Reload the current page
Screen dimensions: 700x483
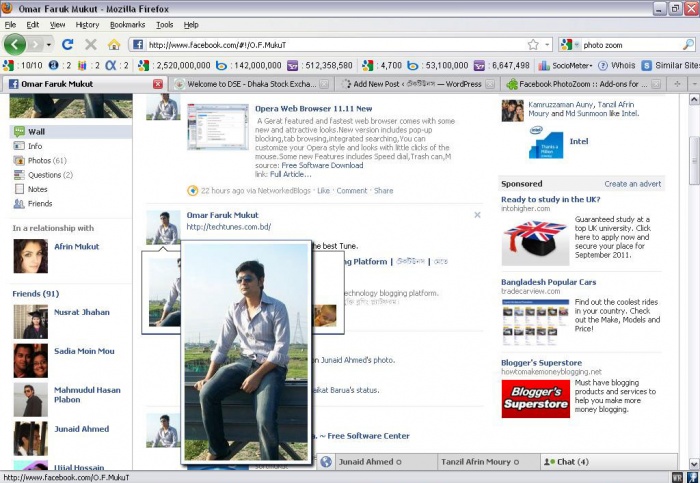(x=68, y=44)
